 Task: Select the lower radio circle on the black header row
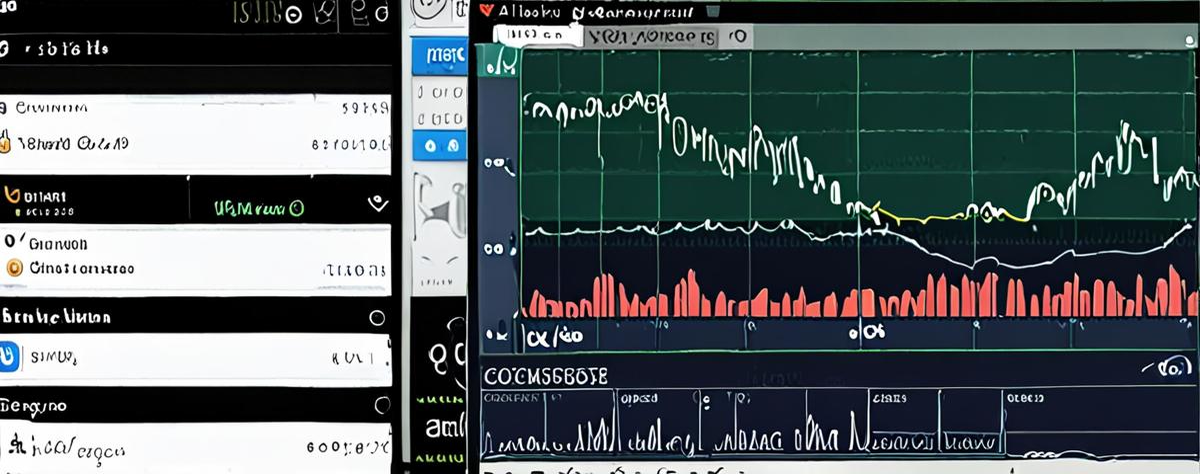[x=381, y=405]
